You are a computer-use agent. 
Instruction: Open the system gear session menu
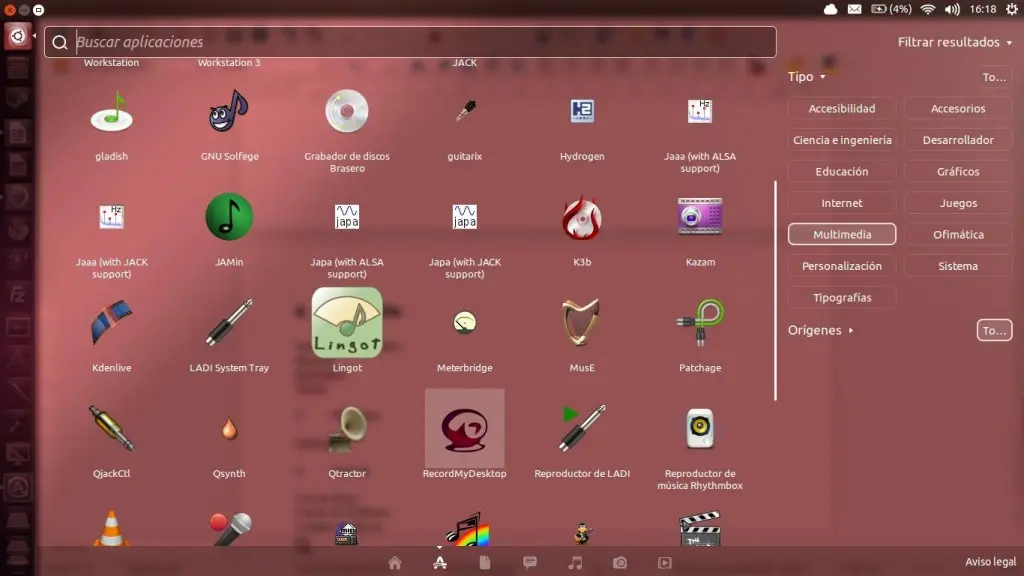1012,9
